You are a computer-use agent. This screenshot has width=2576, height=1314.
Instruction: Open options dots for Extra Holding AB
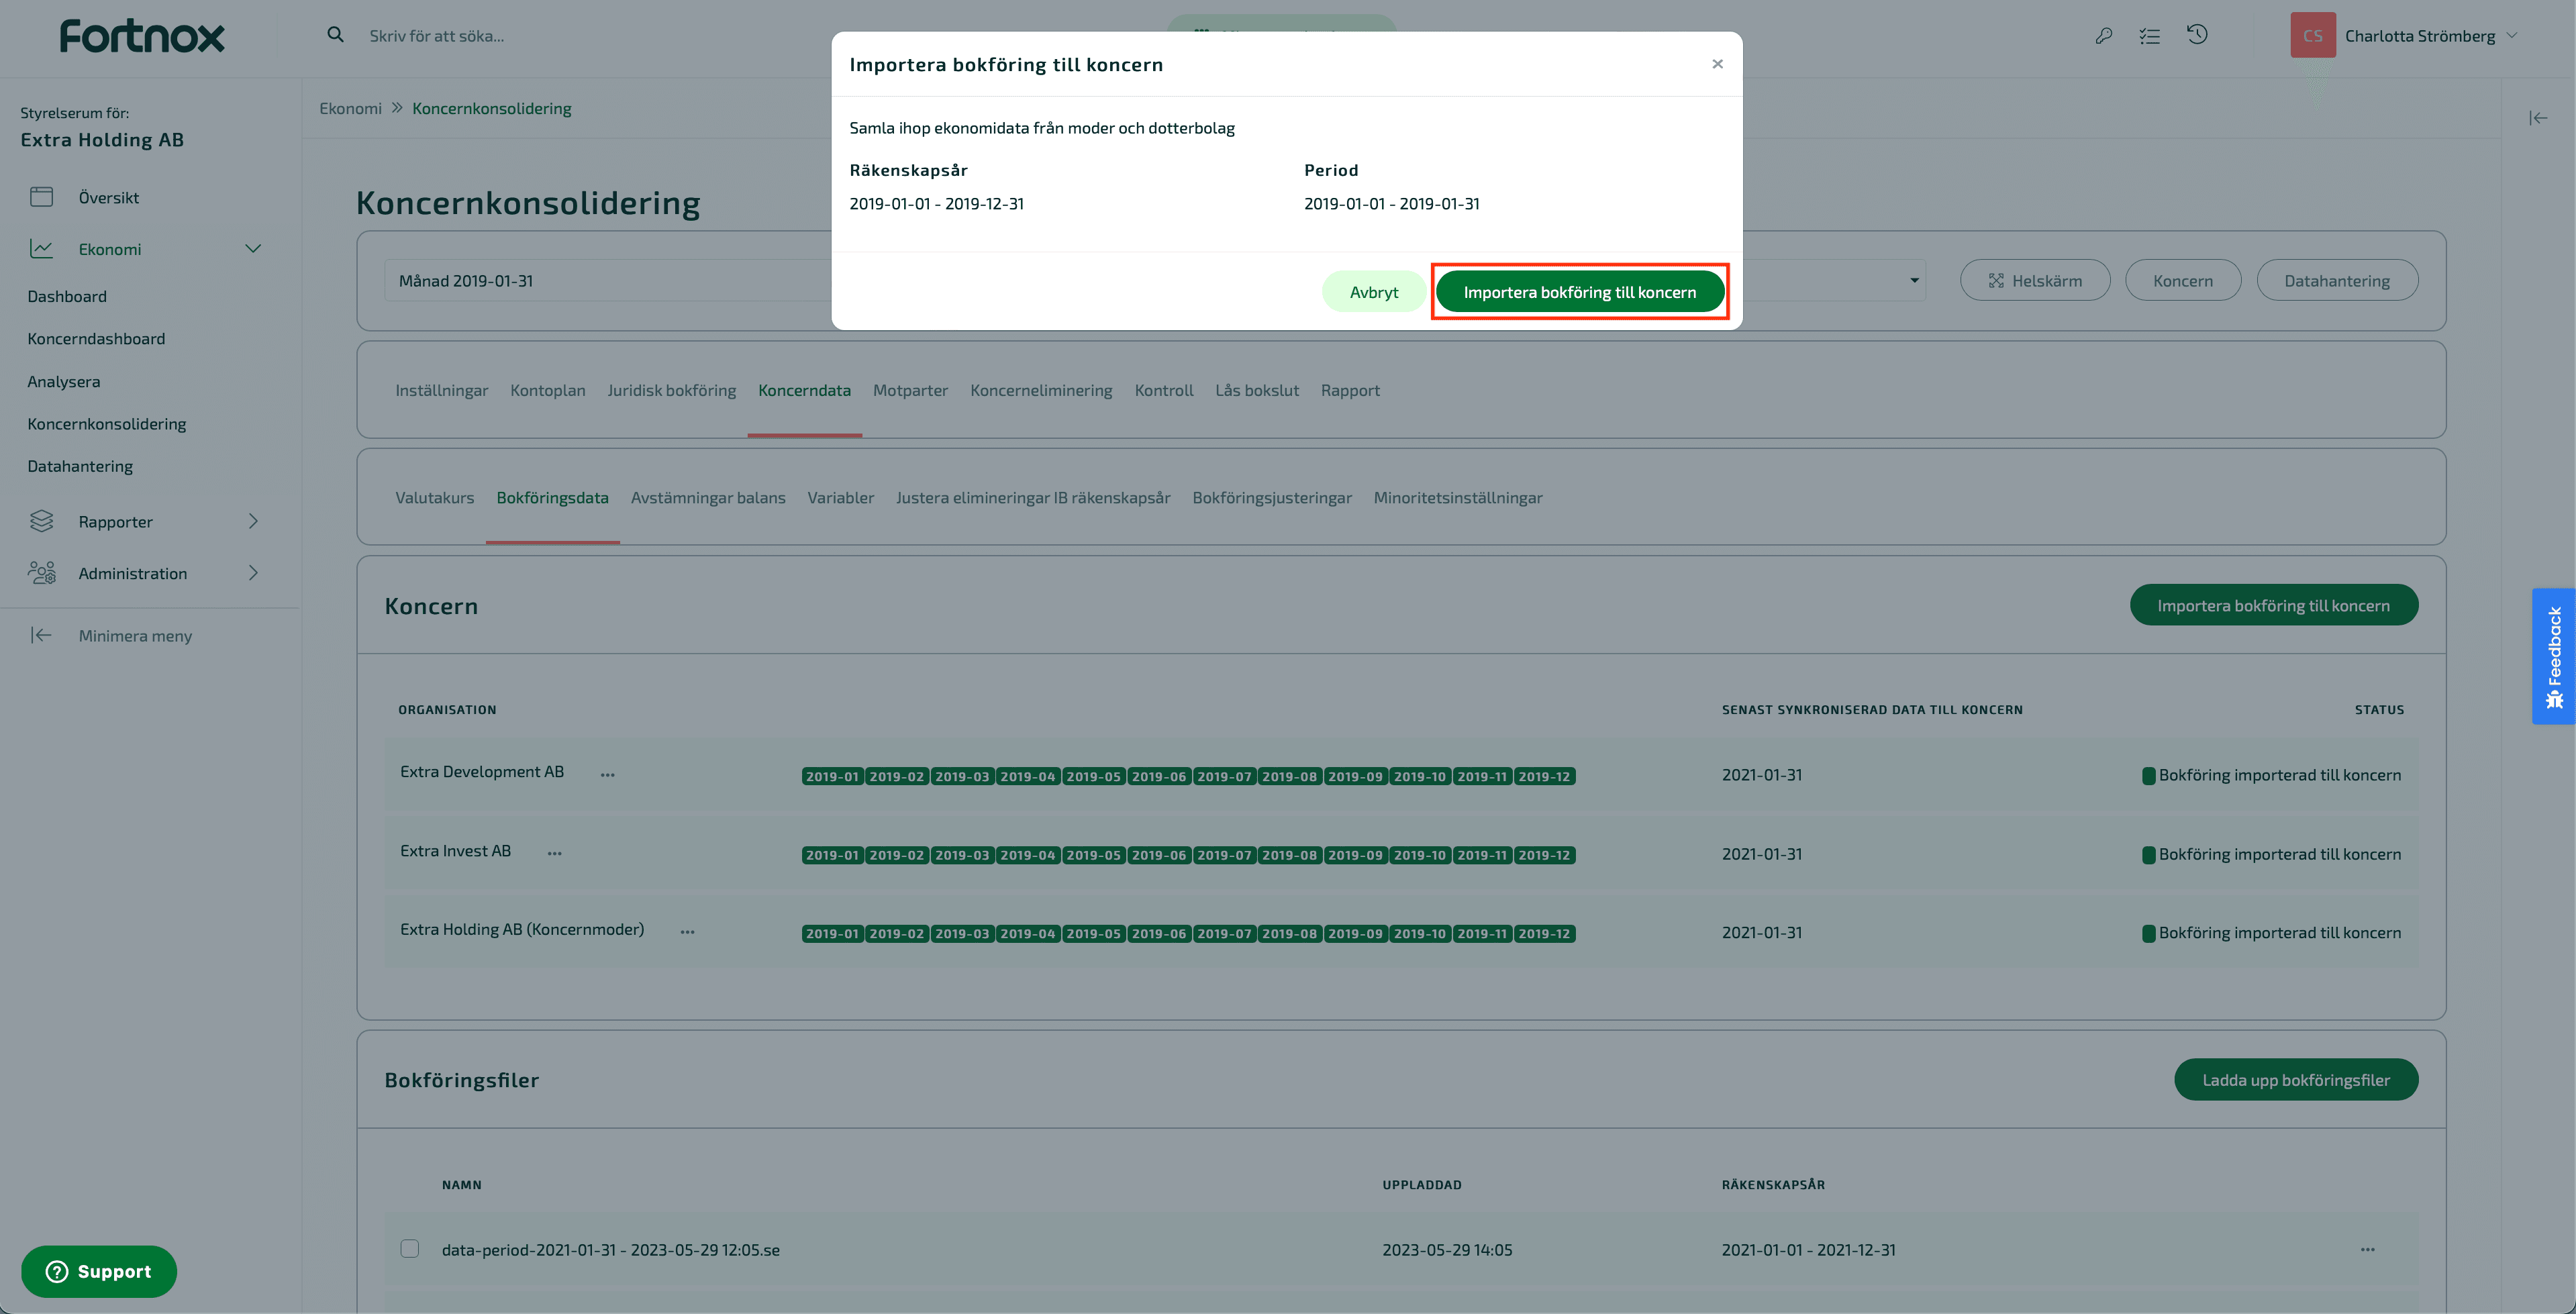(688, 932)
